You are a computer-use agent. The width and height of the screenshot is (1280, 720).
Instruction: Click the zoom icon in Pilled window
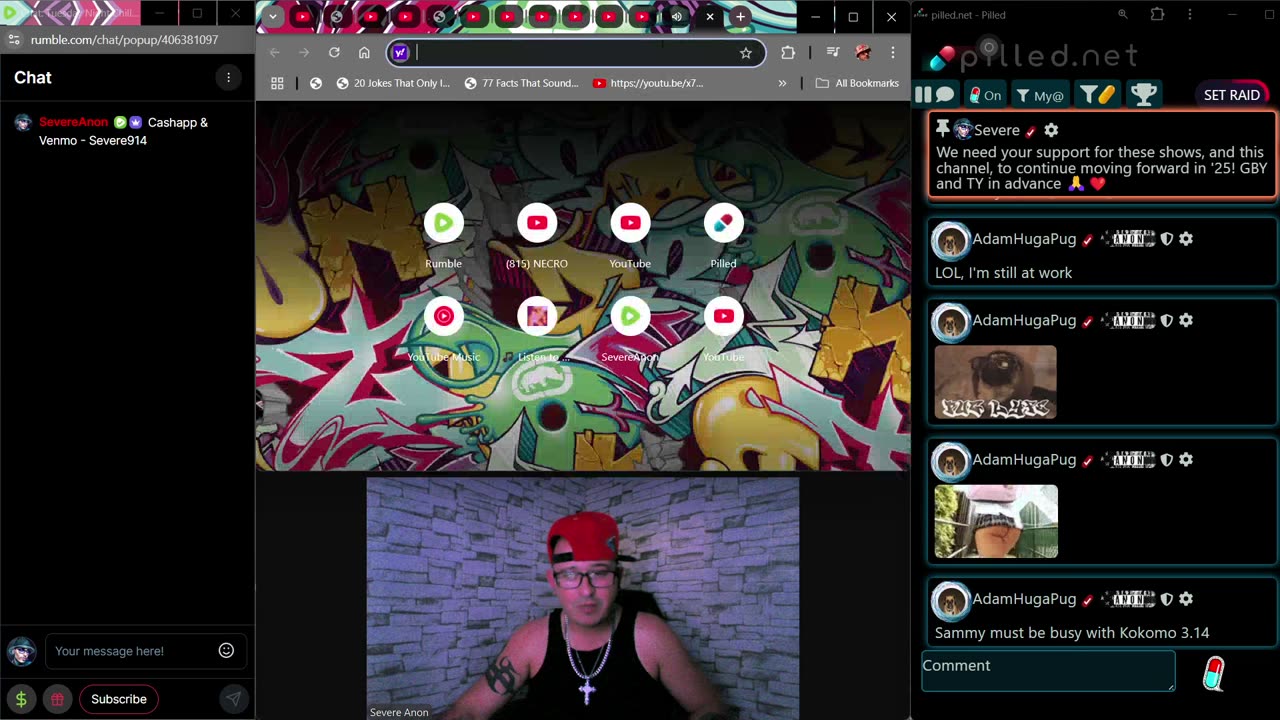[1123, 15]
